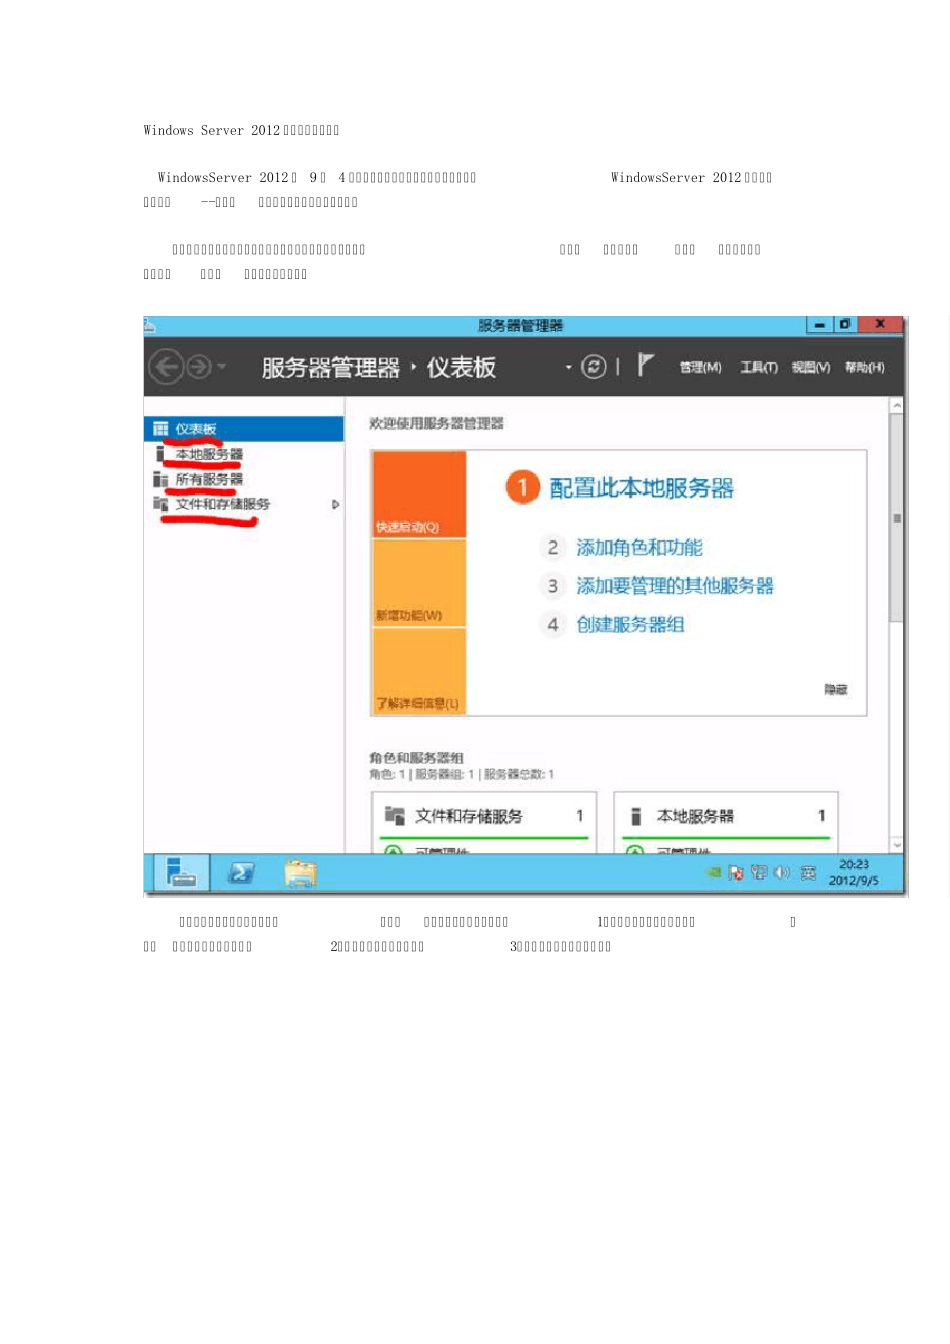The height and width of the screenshot is (1344, 950).
Task: Click scrollbar down arrow in dashboard
Action: 897,845
